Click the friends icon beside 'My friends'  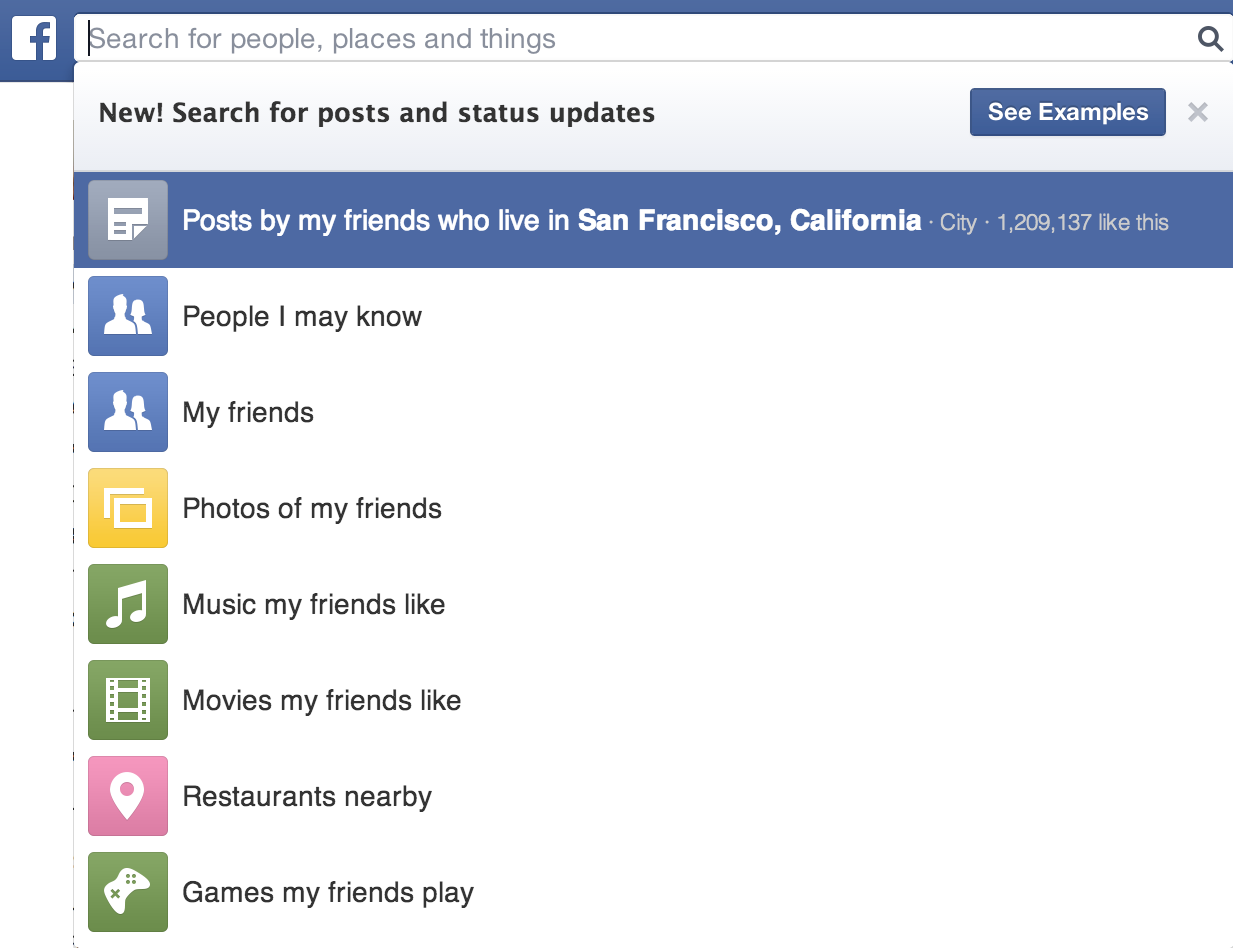128,412
